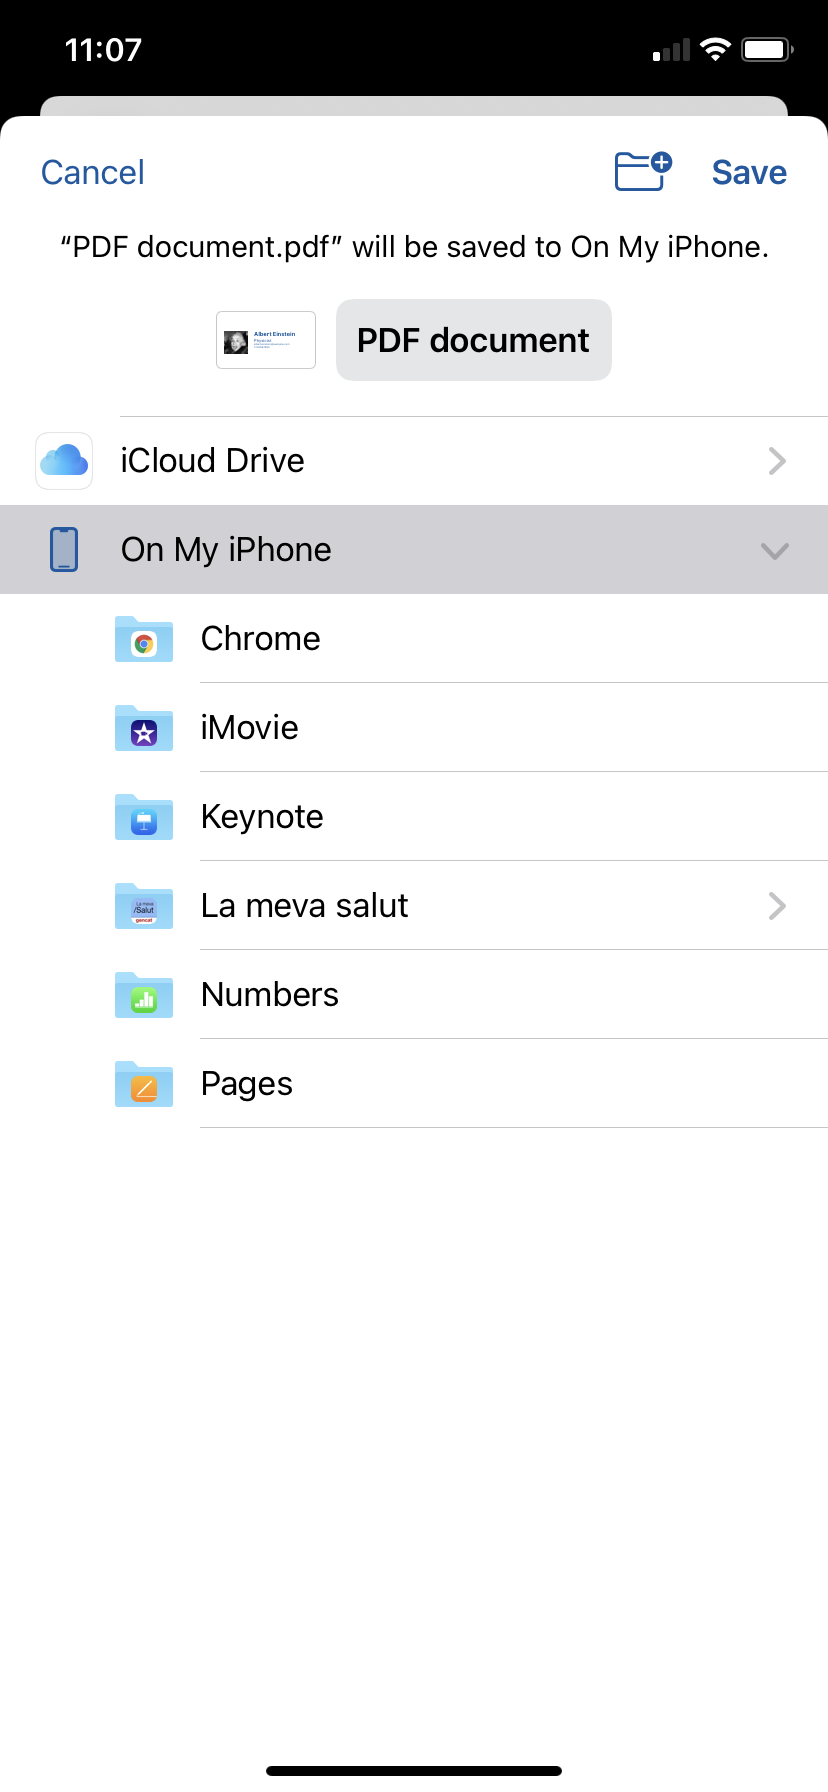The width and height of the screenshot is (828, 1792).
Task: Tap the On My iPhone device icon
Action: (64, 550)
